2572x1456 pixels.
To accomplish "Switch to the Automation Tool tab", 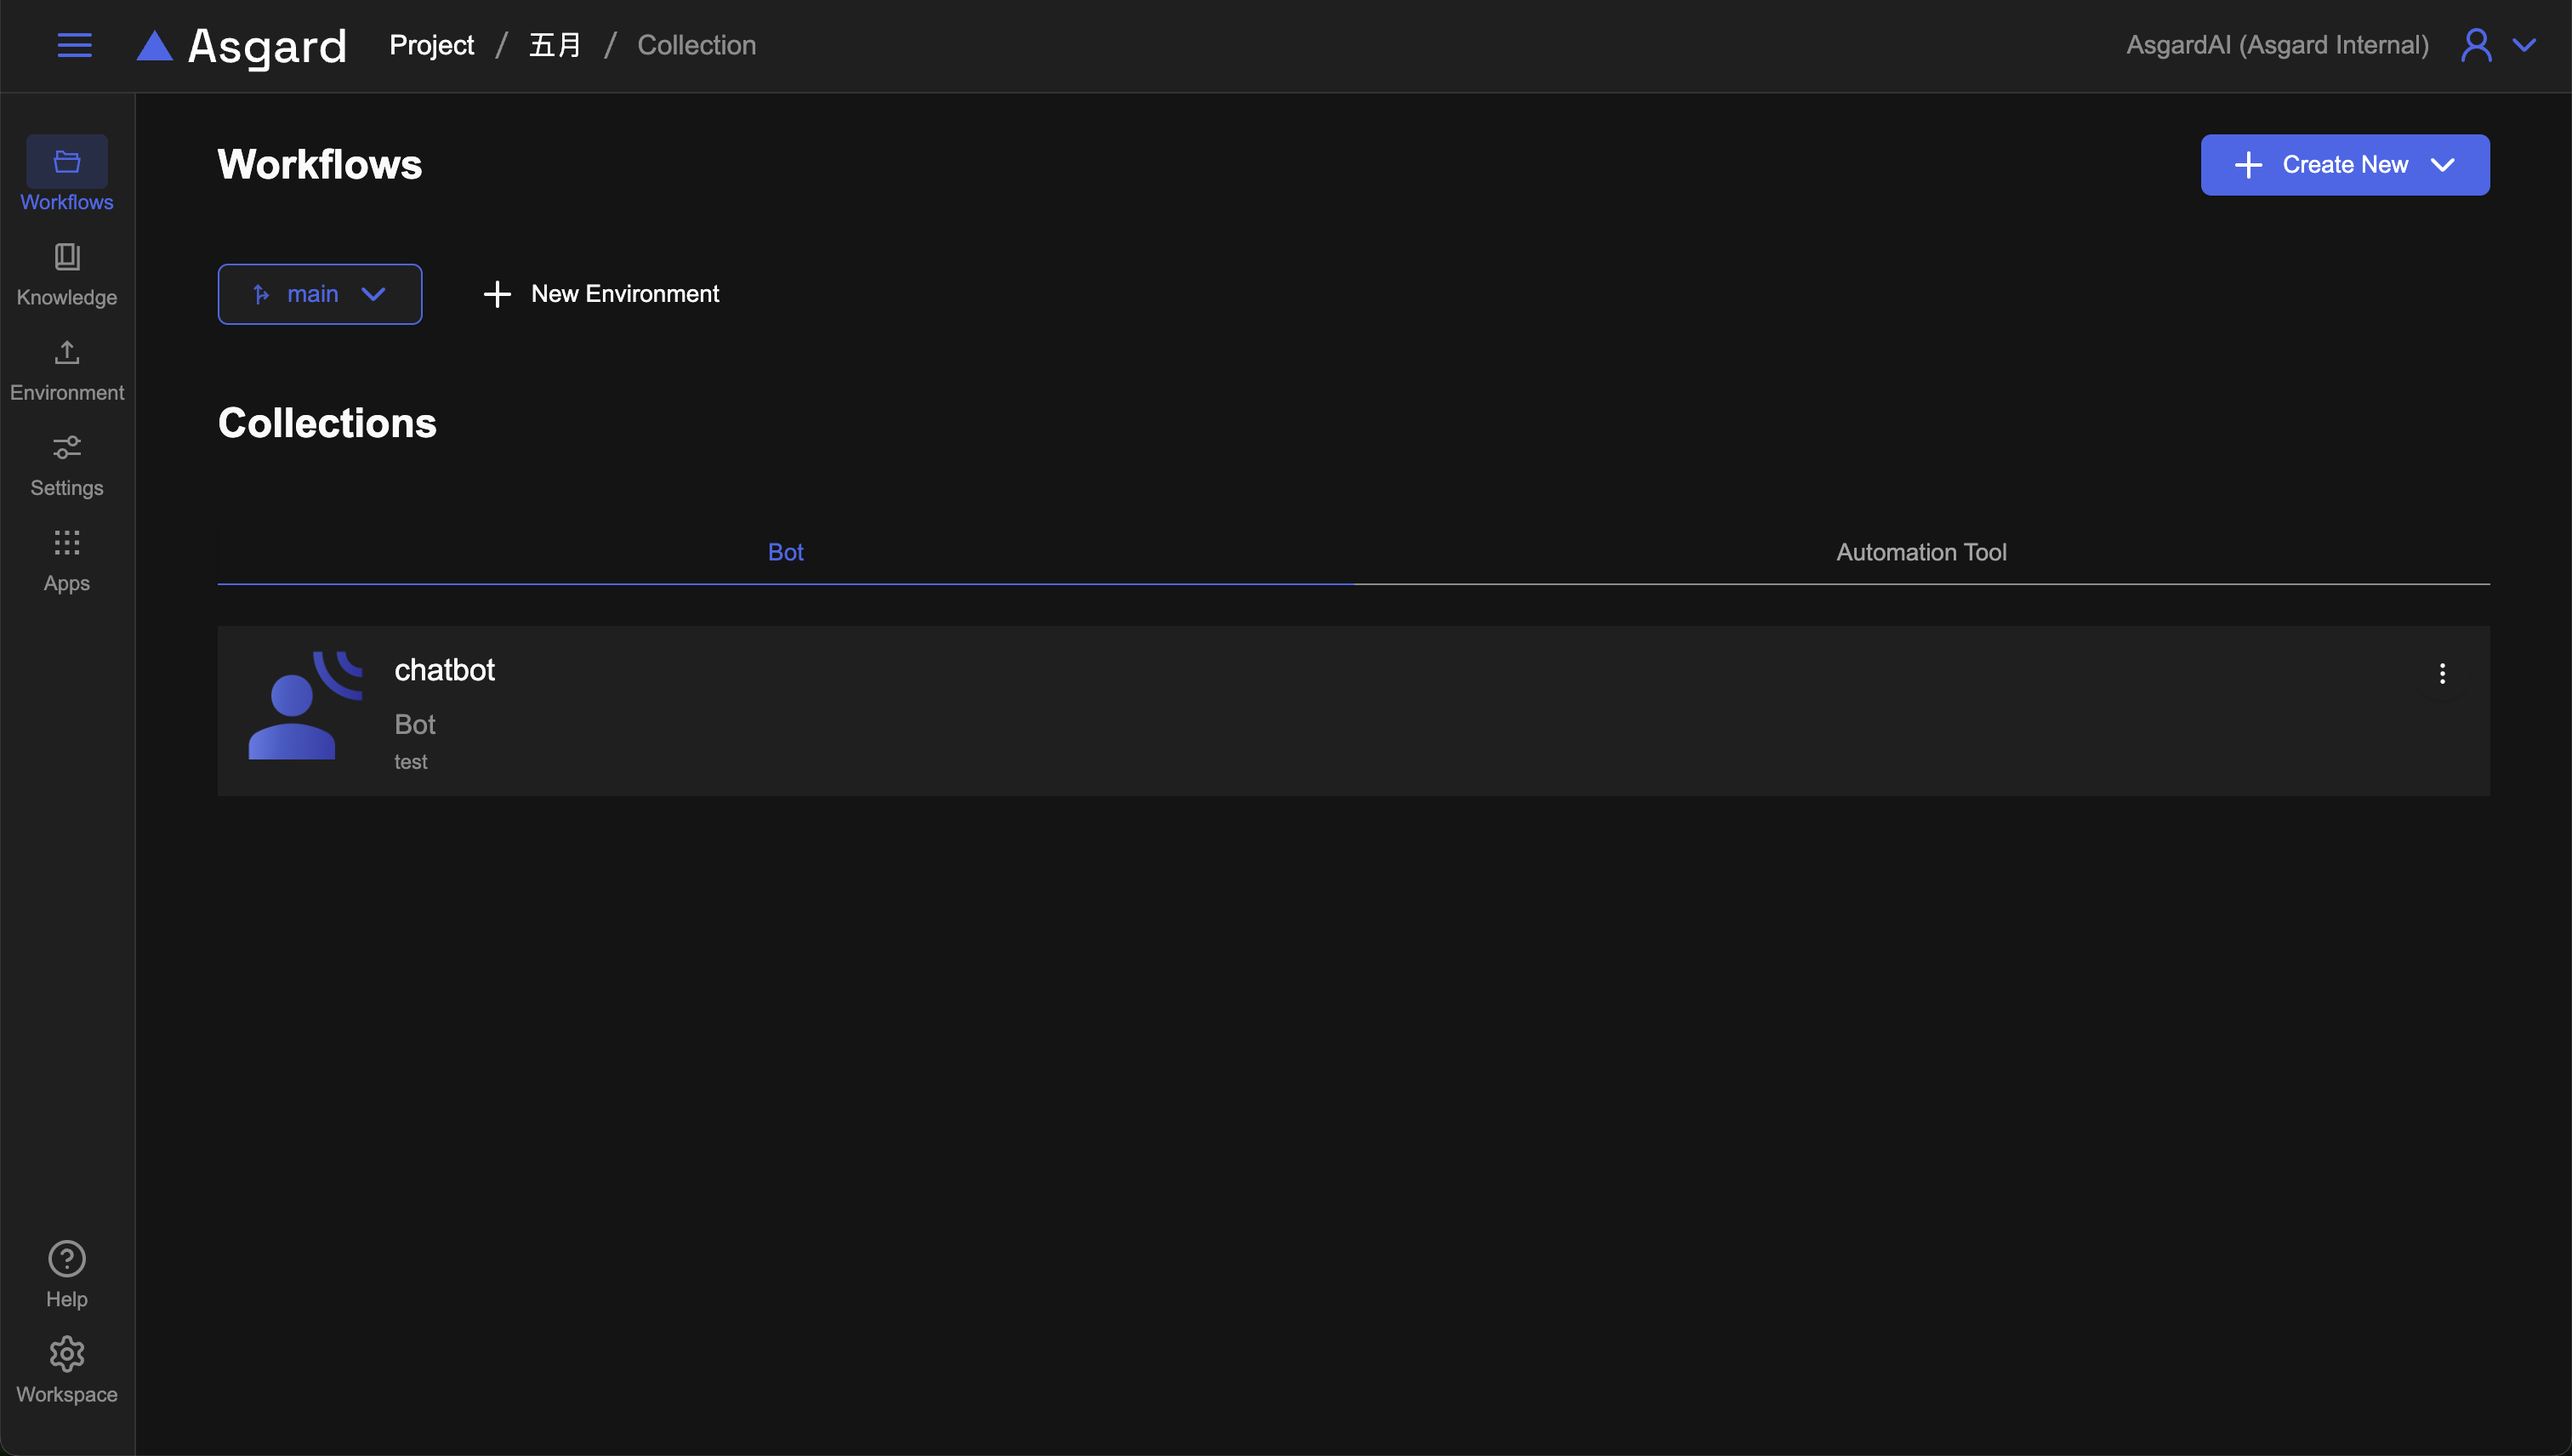I will click(1921, 552).
